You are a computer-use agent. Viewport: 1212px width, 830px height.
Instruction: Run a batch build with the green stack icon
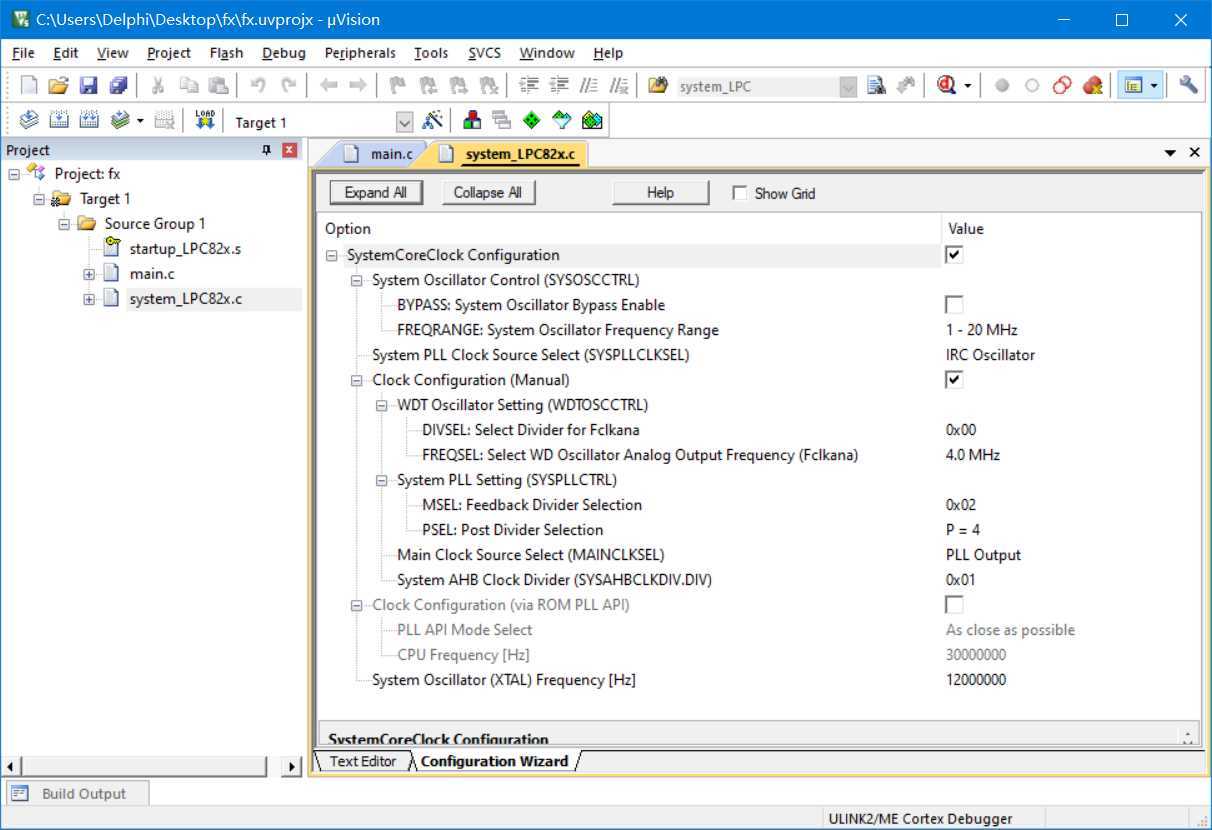pyautogui.click(x=120, y=121)
